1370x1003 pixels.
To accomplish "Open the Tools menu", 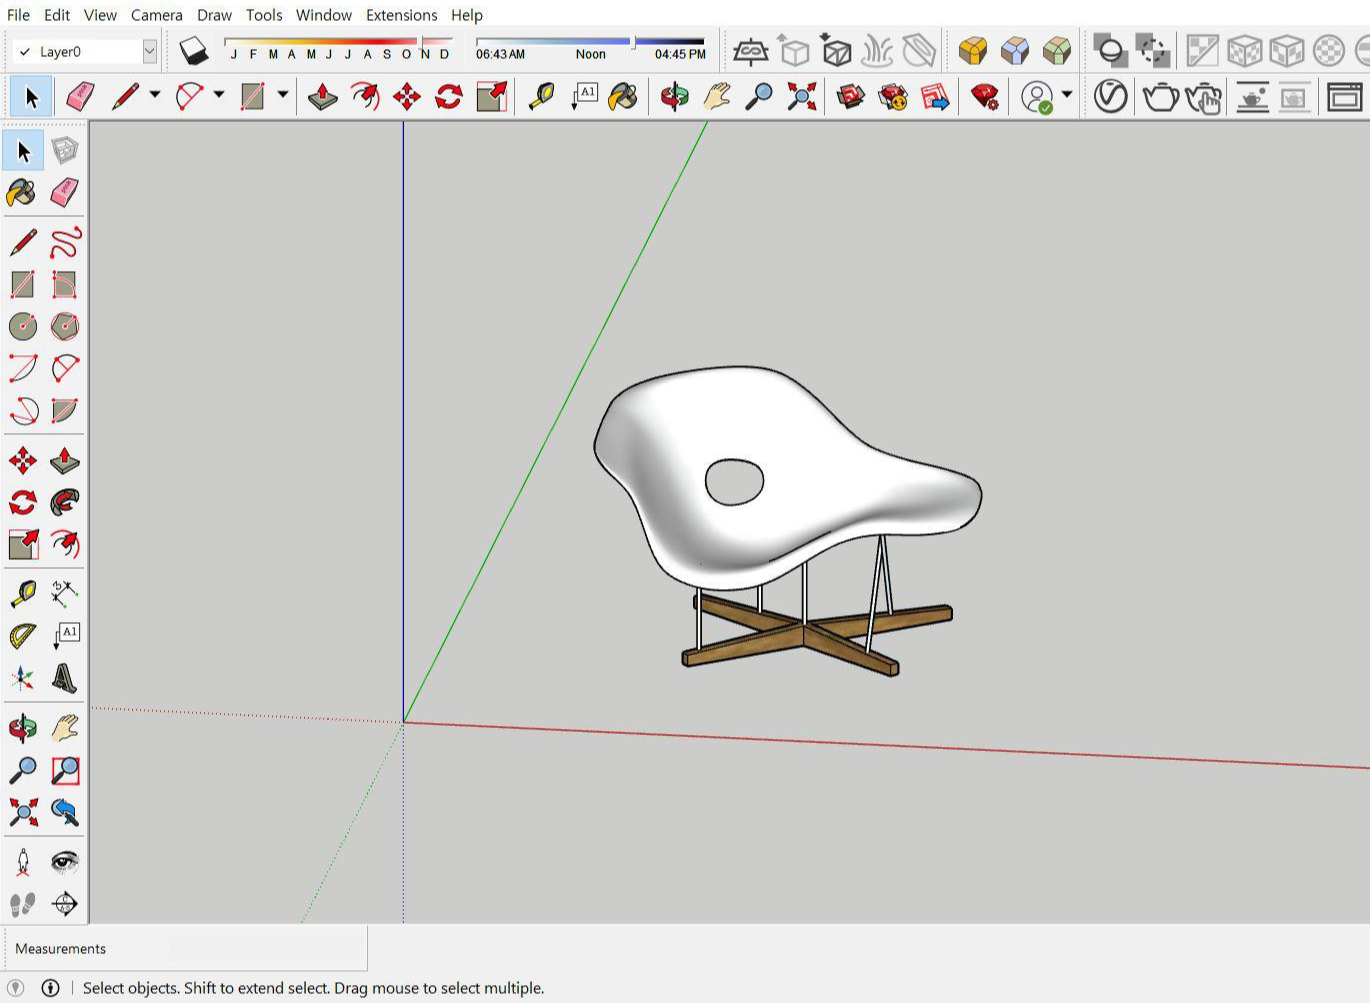I will (x=264, y=15).
